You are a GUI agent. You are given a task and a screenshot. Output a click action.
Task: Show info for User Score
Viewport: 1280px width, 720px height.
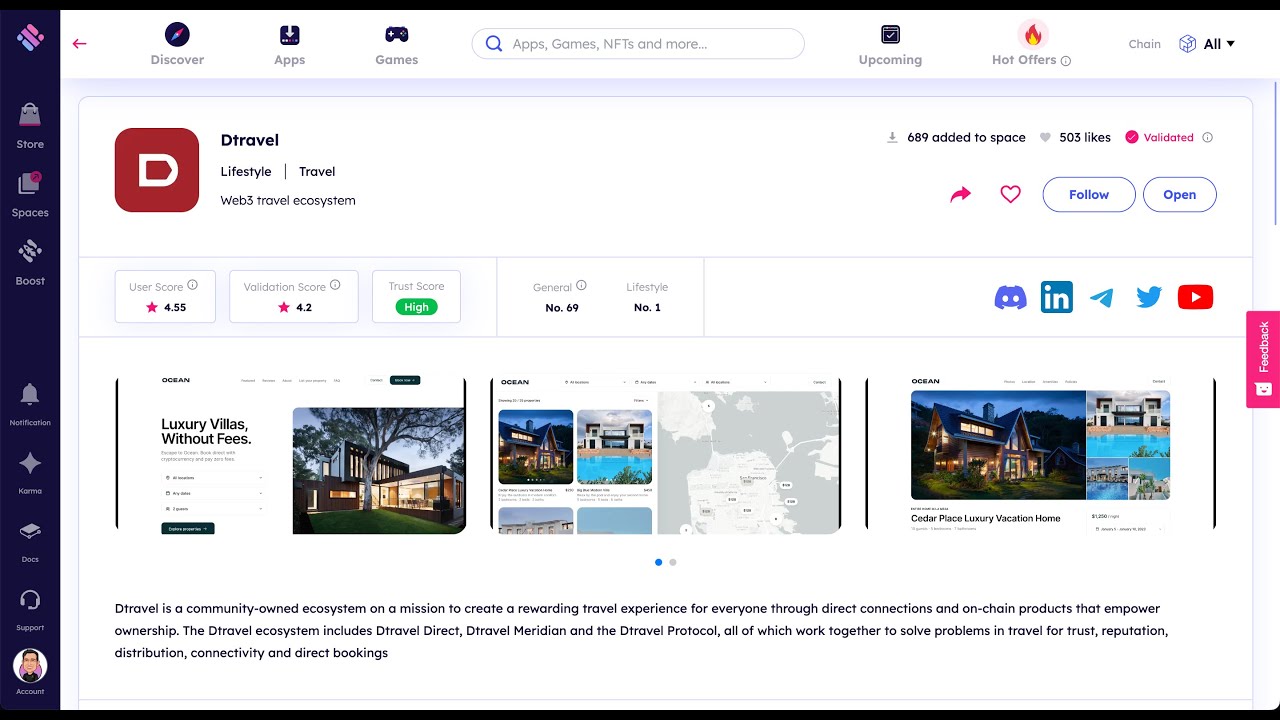click(x=193, y=285)
